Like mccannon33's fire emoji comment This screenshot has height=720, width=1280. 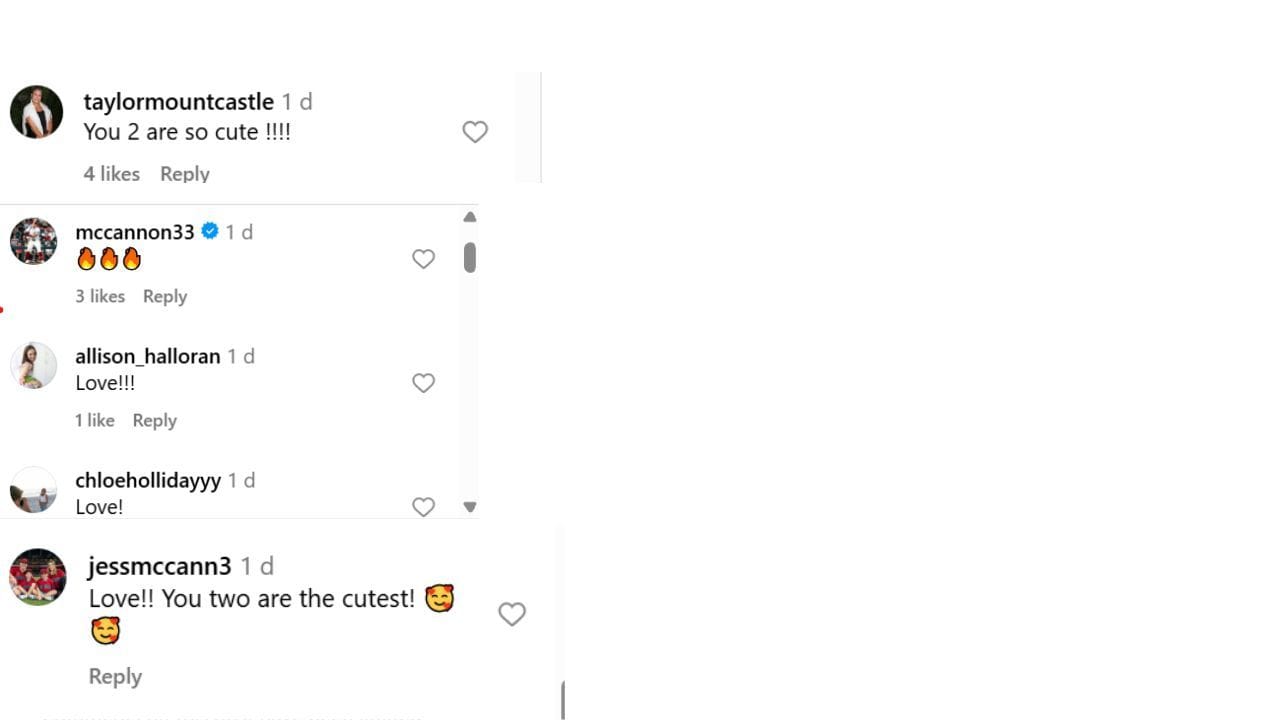[424, 259]
